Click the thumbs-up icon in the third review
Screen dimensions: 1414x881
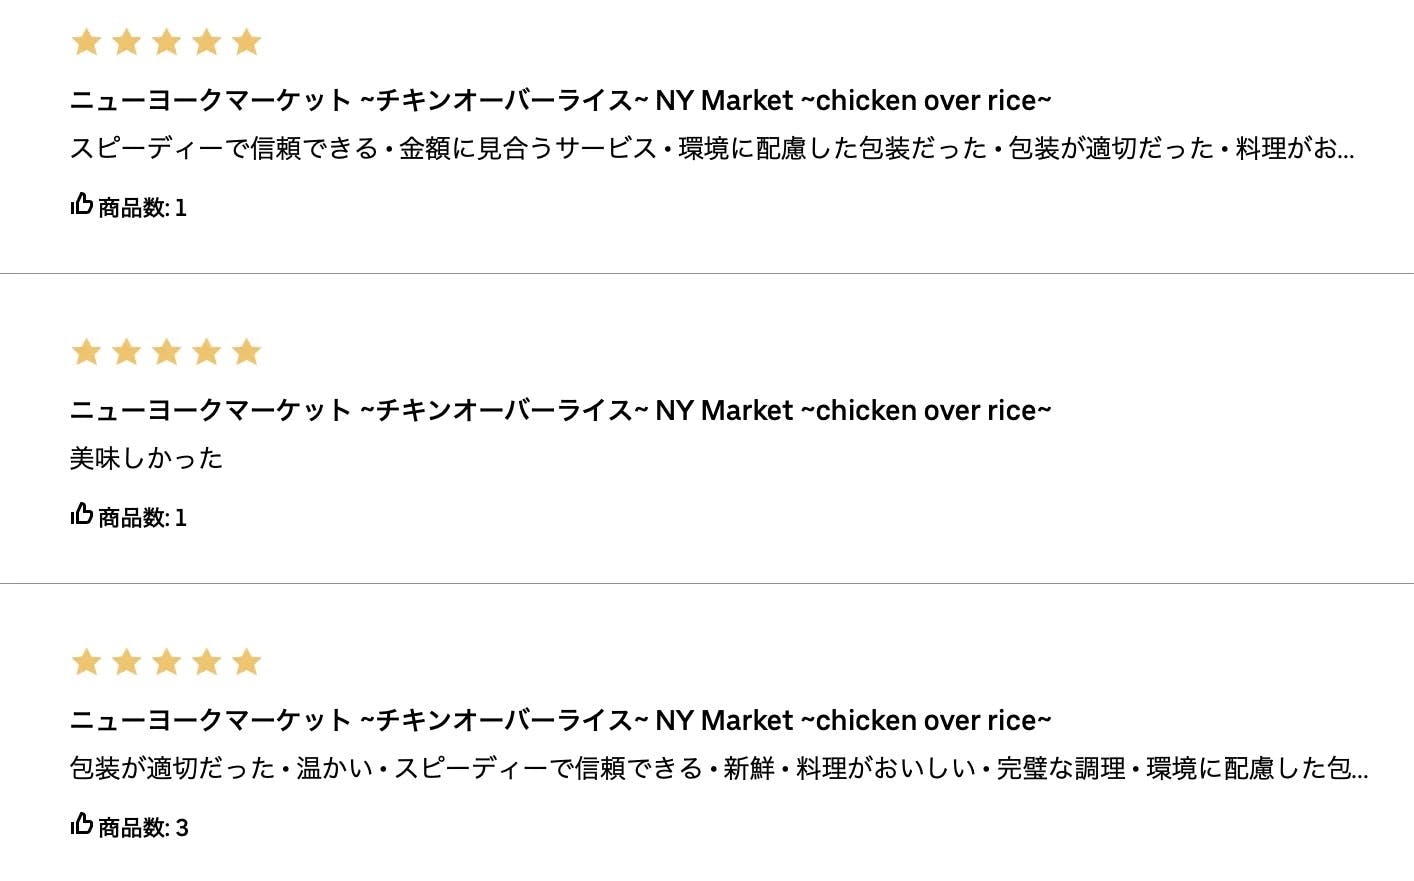tap(82, 825)
